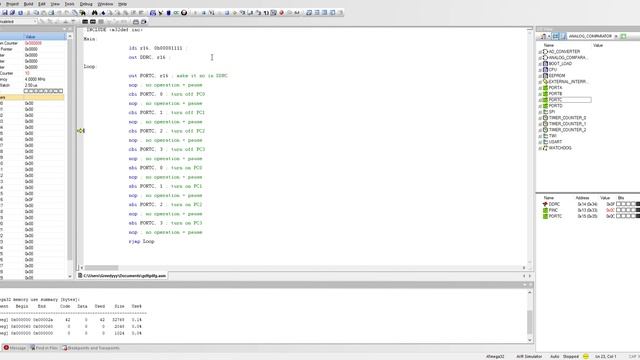
Task: Click the 4.0000 MHz frequency value
Action: (x=35, y=79)
